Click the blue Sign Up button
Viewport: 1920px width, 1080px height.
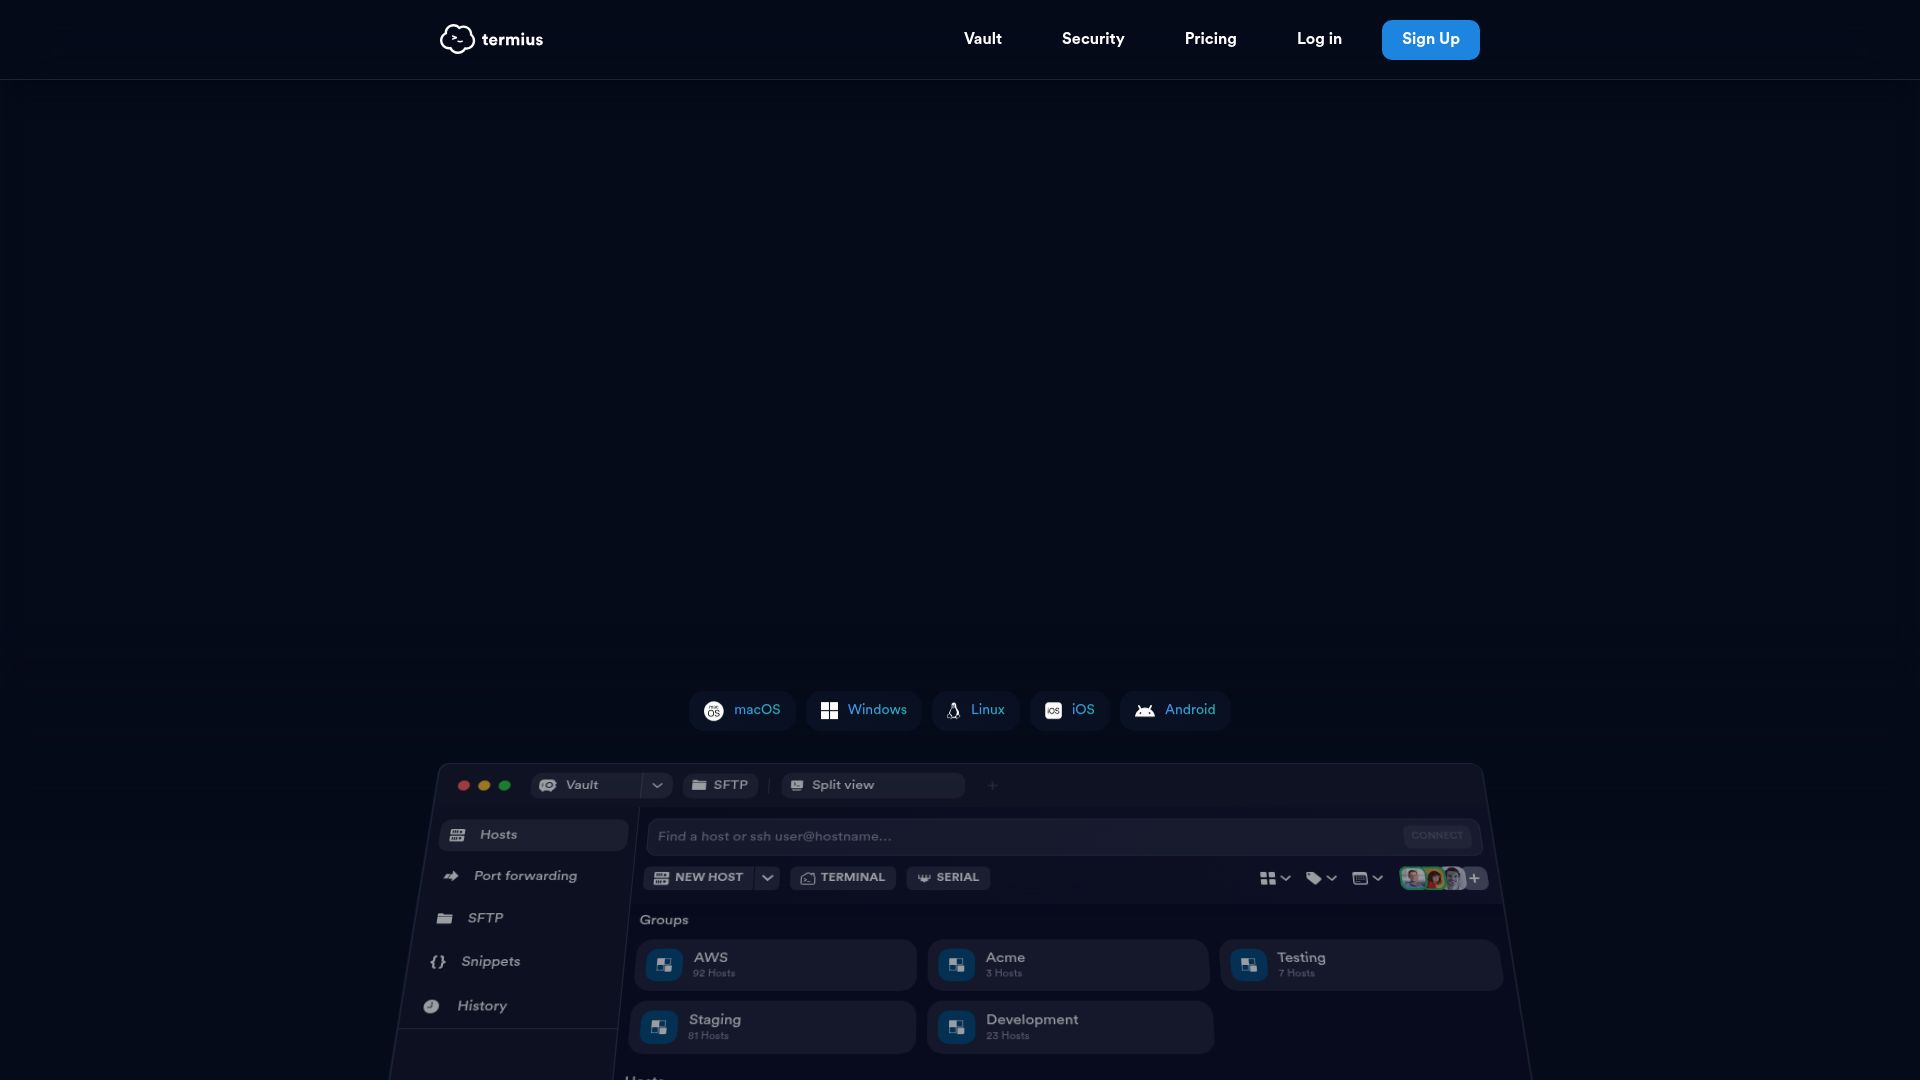1430,40
